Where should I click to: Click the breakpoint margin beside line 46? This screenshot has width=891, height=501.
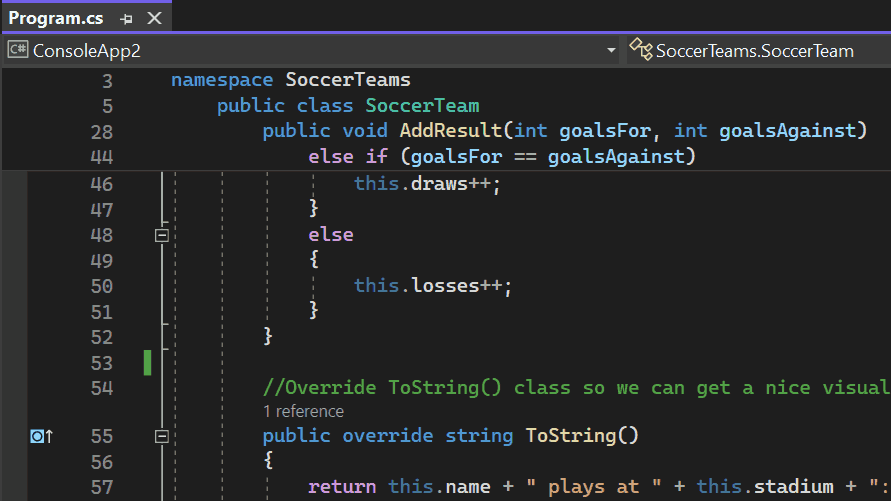pyautogui.click(x=14, y=184)
